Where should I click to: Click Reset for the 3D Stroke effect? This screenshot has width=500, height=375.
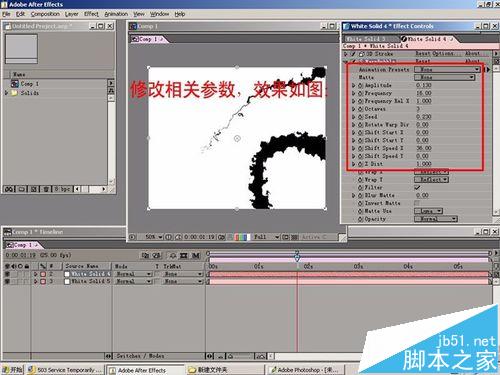[x=421, y=53]
